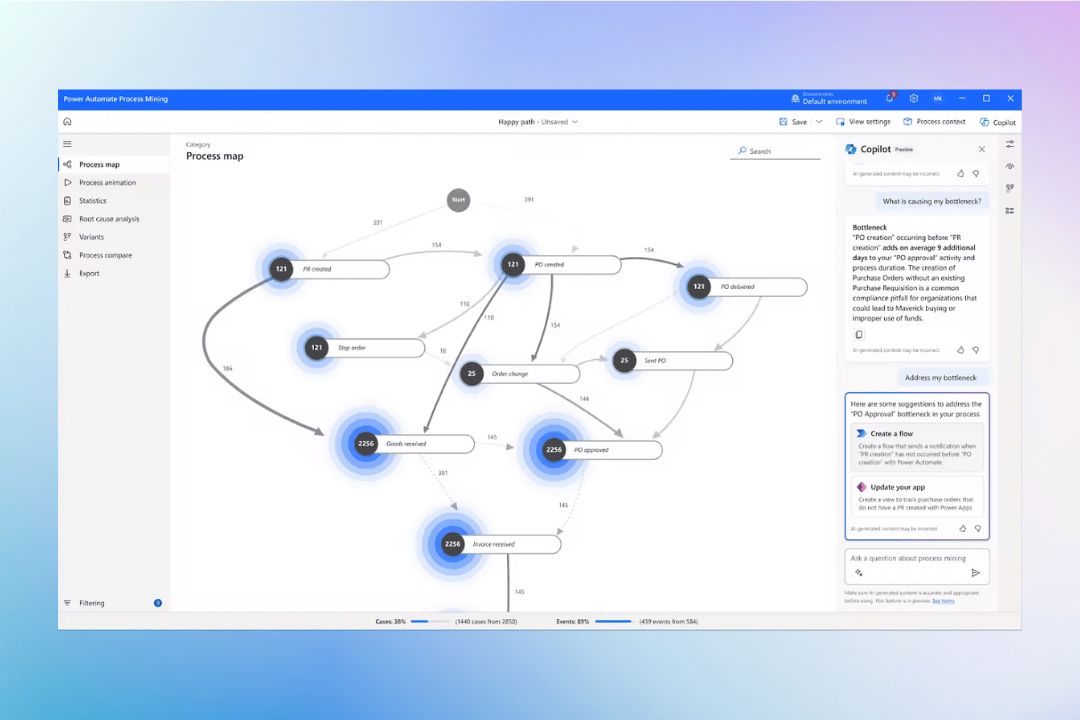Open Process context
The image size is (1080, 720).
click(x=934, y=122)
